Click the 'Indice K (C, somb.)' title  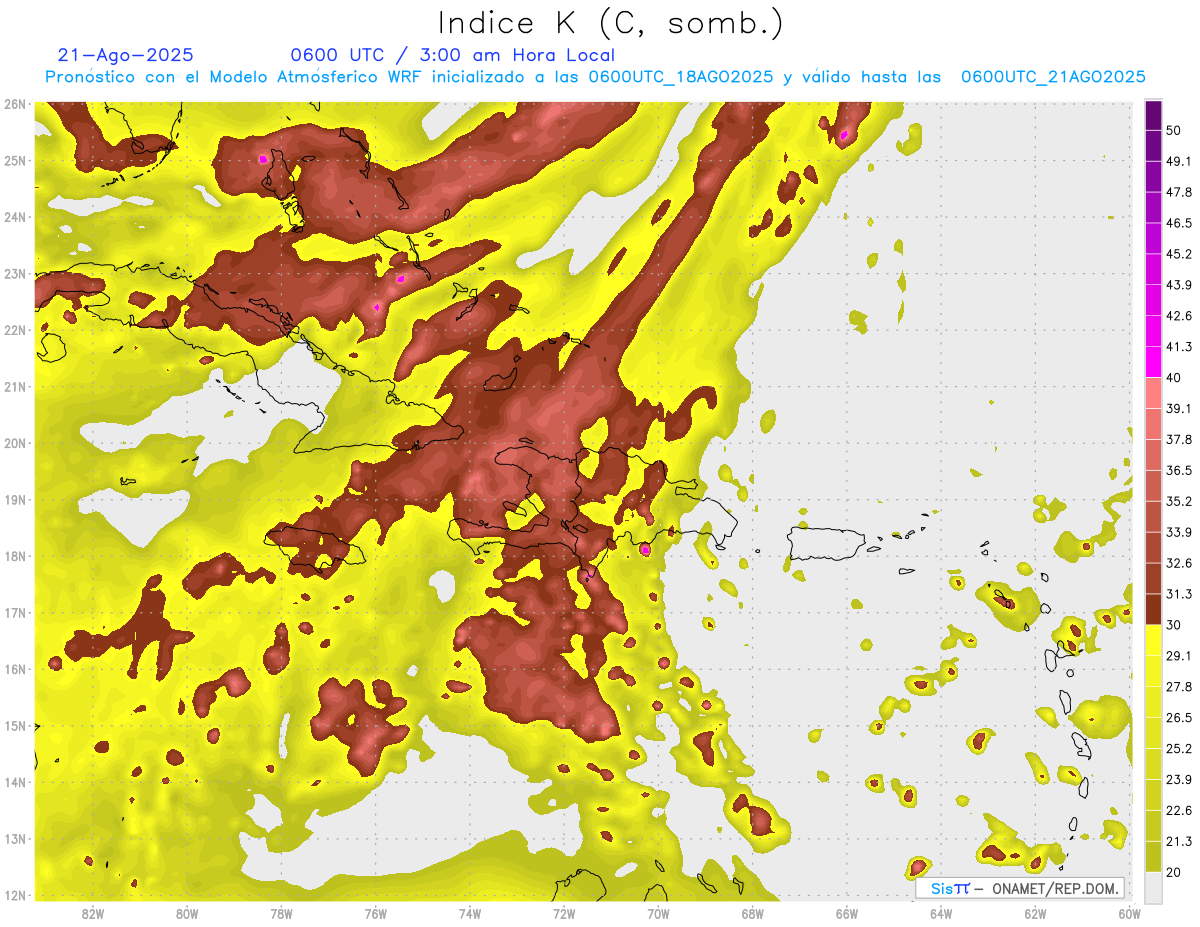610,23
